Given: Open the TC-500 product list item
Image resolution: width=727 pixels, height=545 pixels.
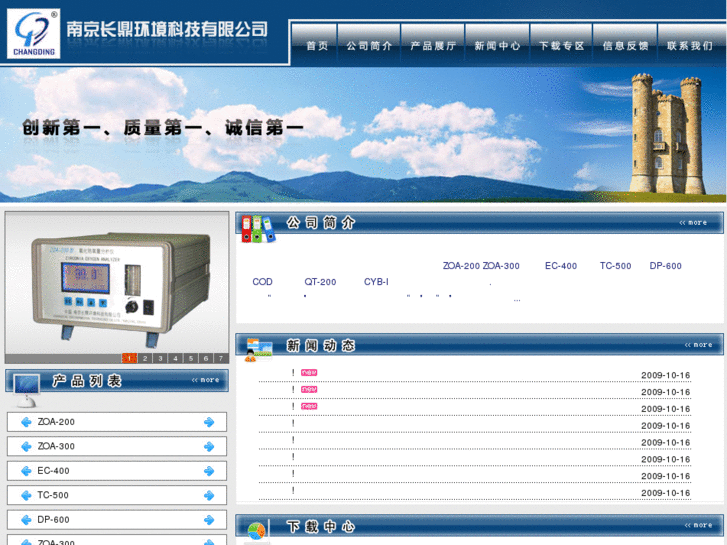Looking at the screenshot, I should pos(117,495).
